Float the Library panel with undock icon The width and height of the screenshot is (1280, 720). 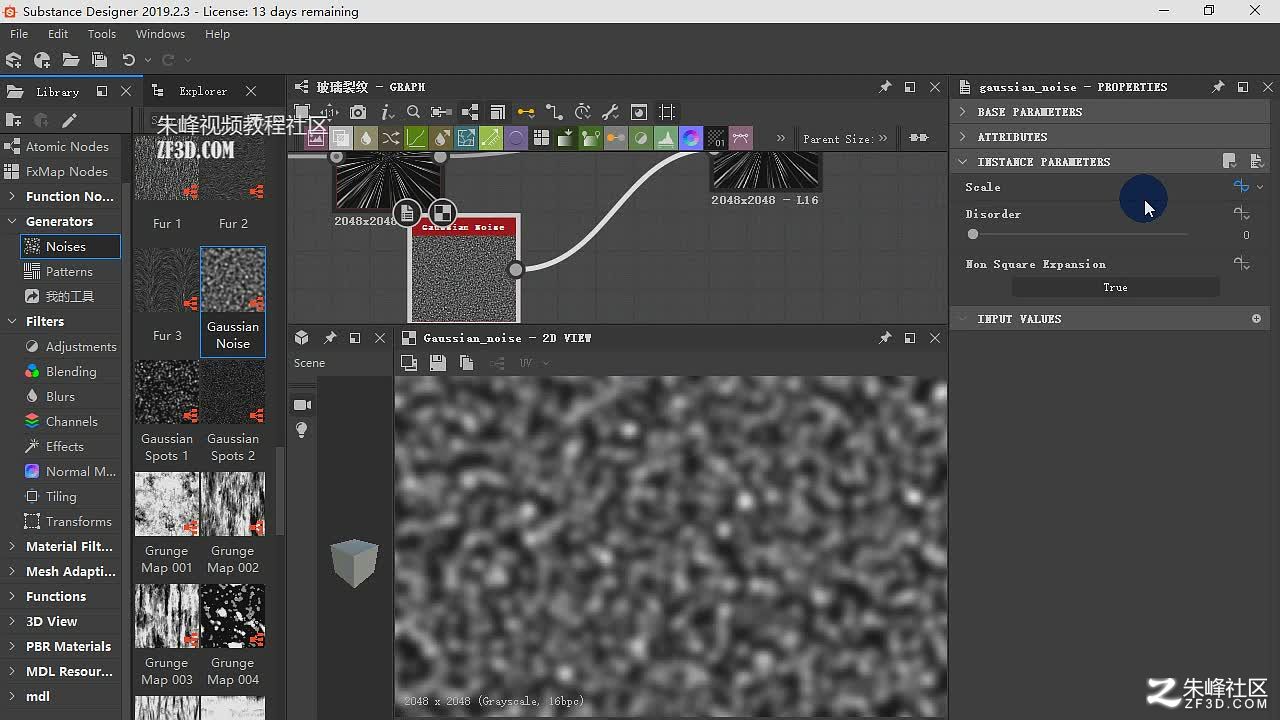click(x=101, y=91)
